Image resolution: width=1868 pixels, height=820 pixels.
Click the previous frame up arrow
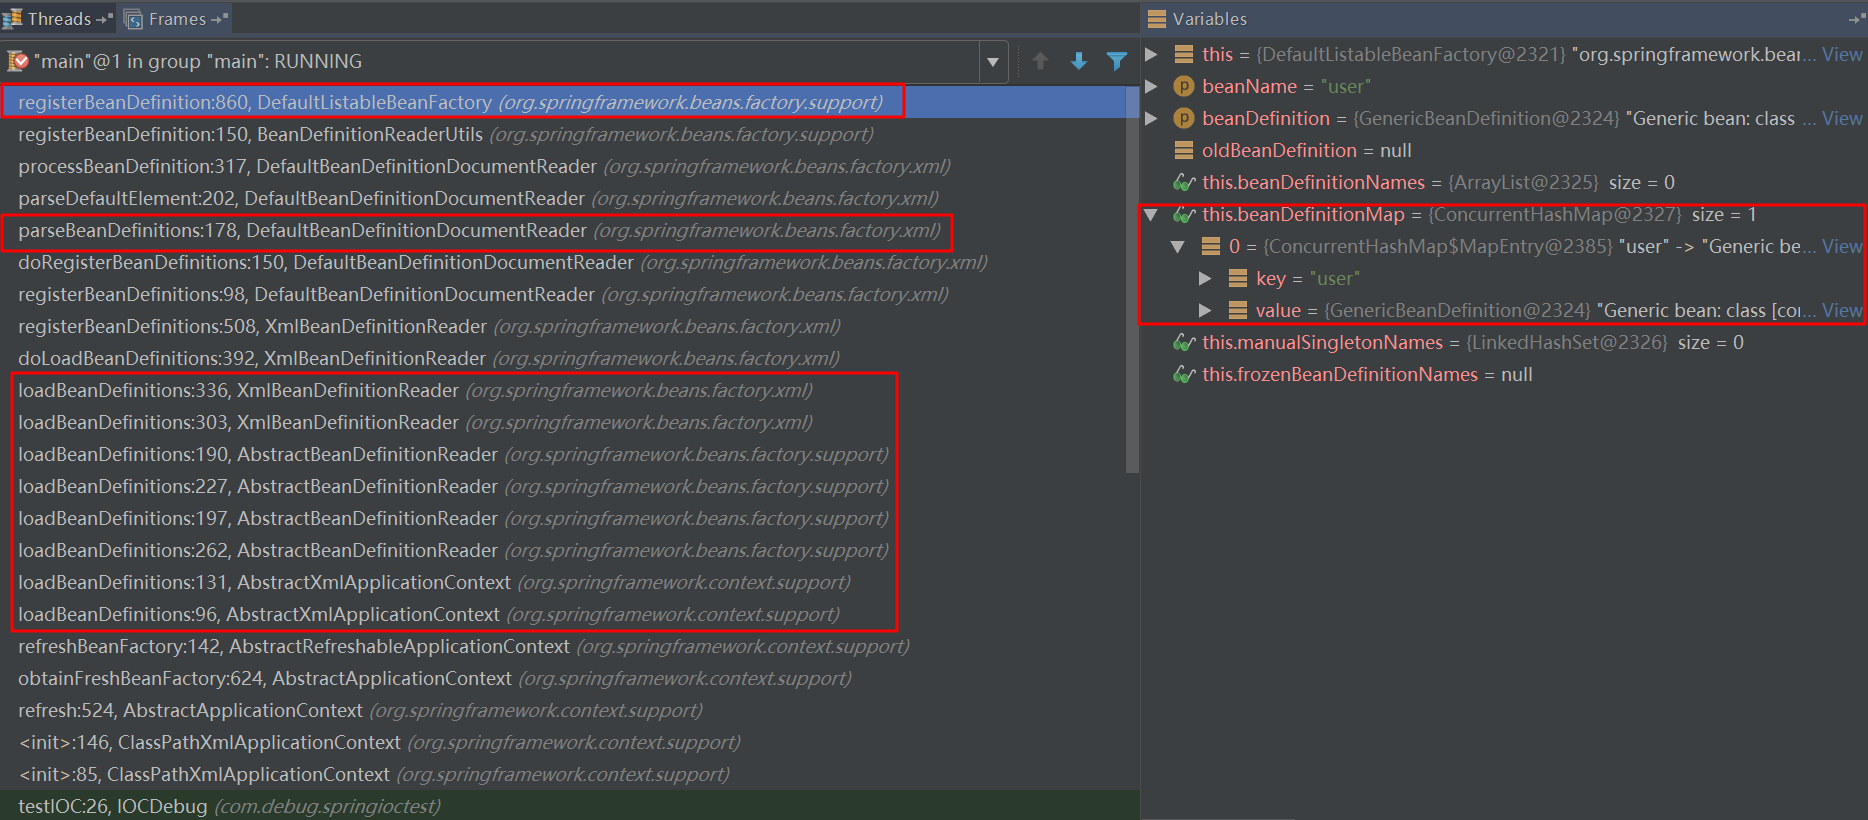[1040, 61]
